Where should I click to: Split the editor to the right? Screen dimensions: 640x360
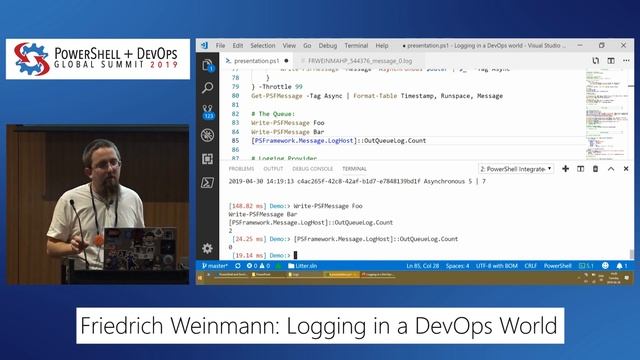point(611,60)
